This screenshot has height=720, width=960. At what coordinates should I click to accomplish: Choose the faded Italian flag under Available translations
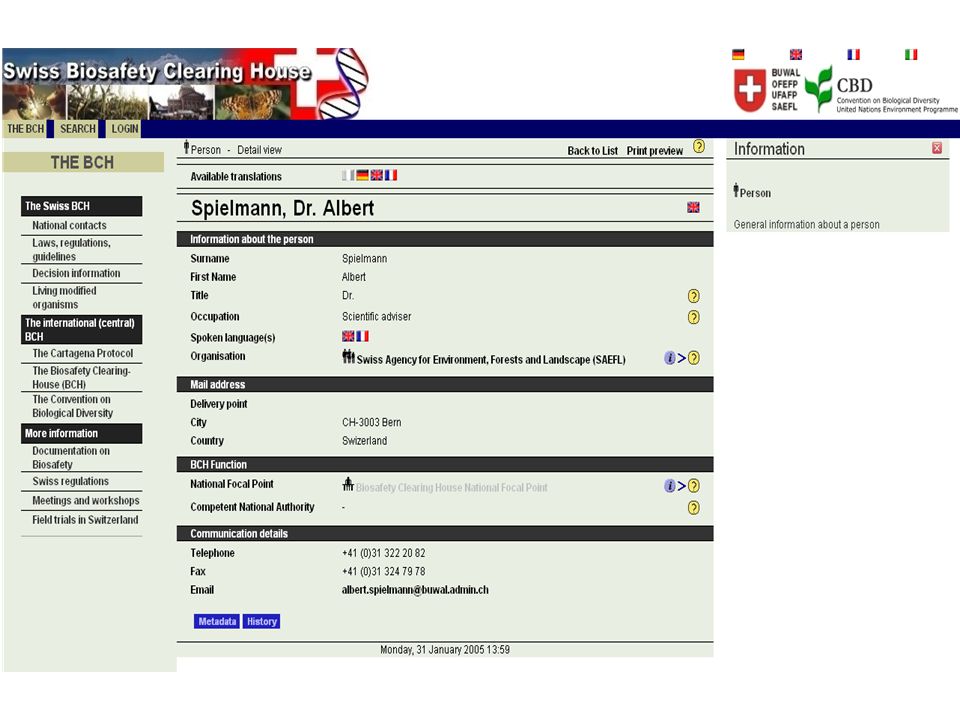348,175
